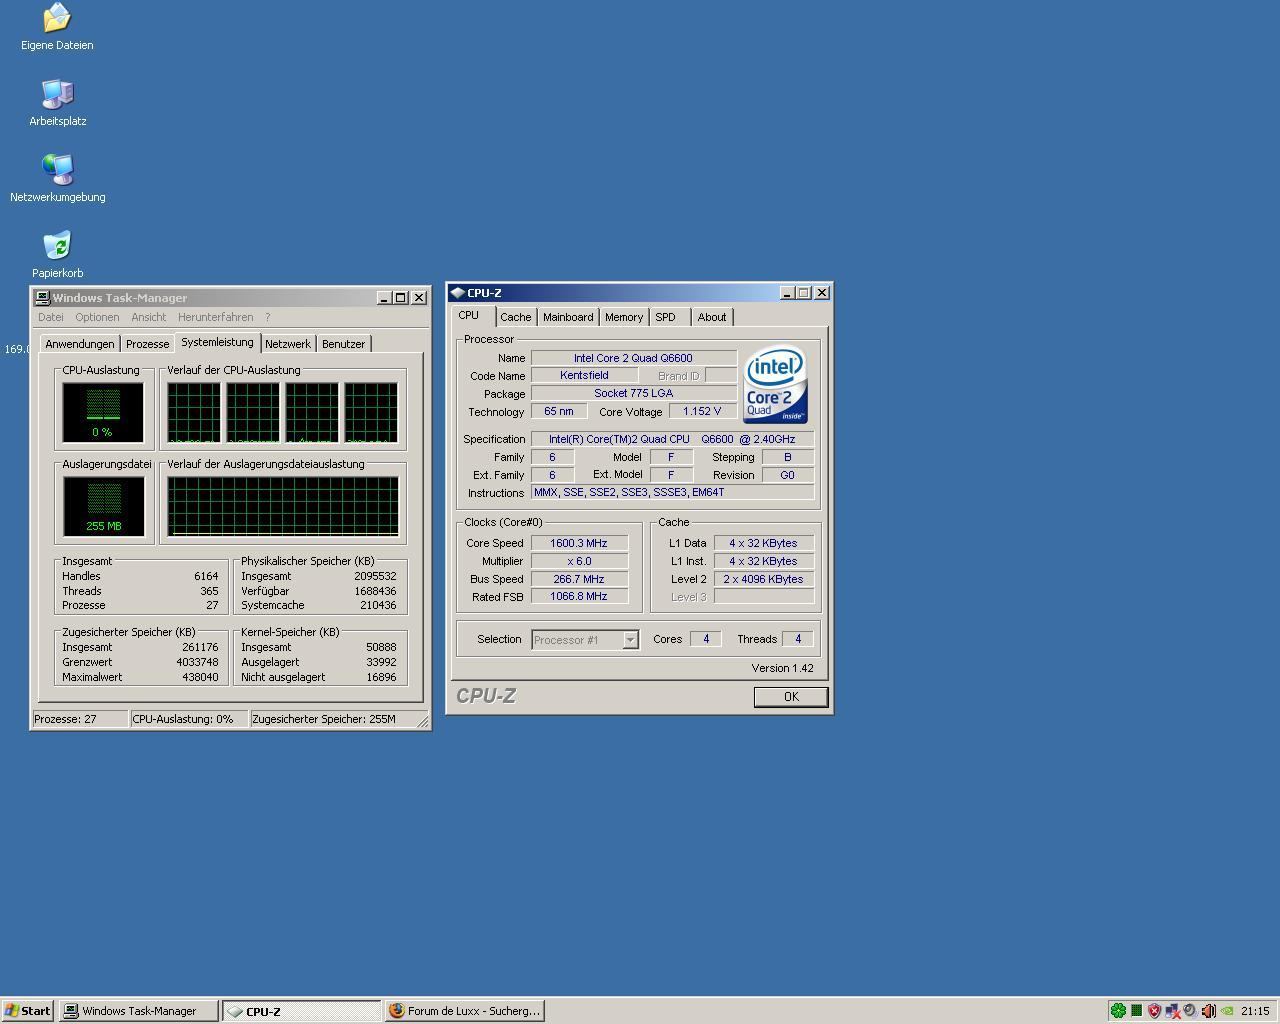The width and height of the screenshot is (1280, 1024).
Task: Open the volume speaker tray icon
Action: (1208, 1011)
